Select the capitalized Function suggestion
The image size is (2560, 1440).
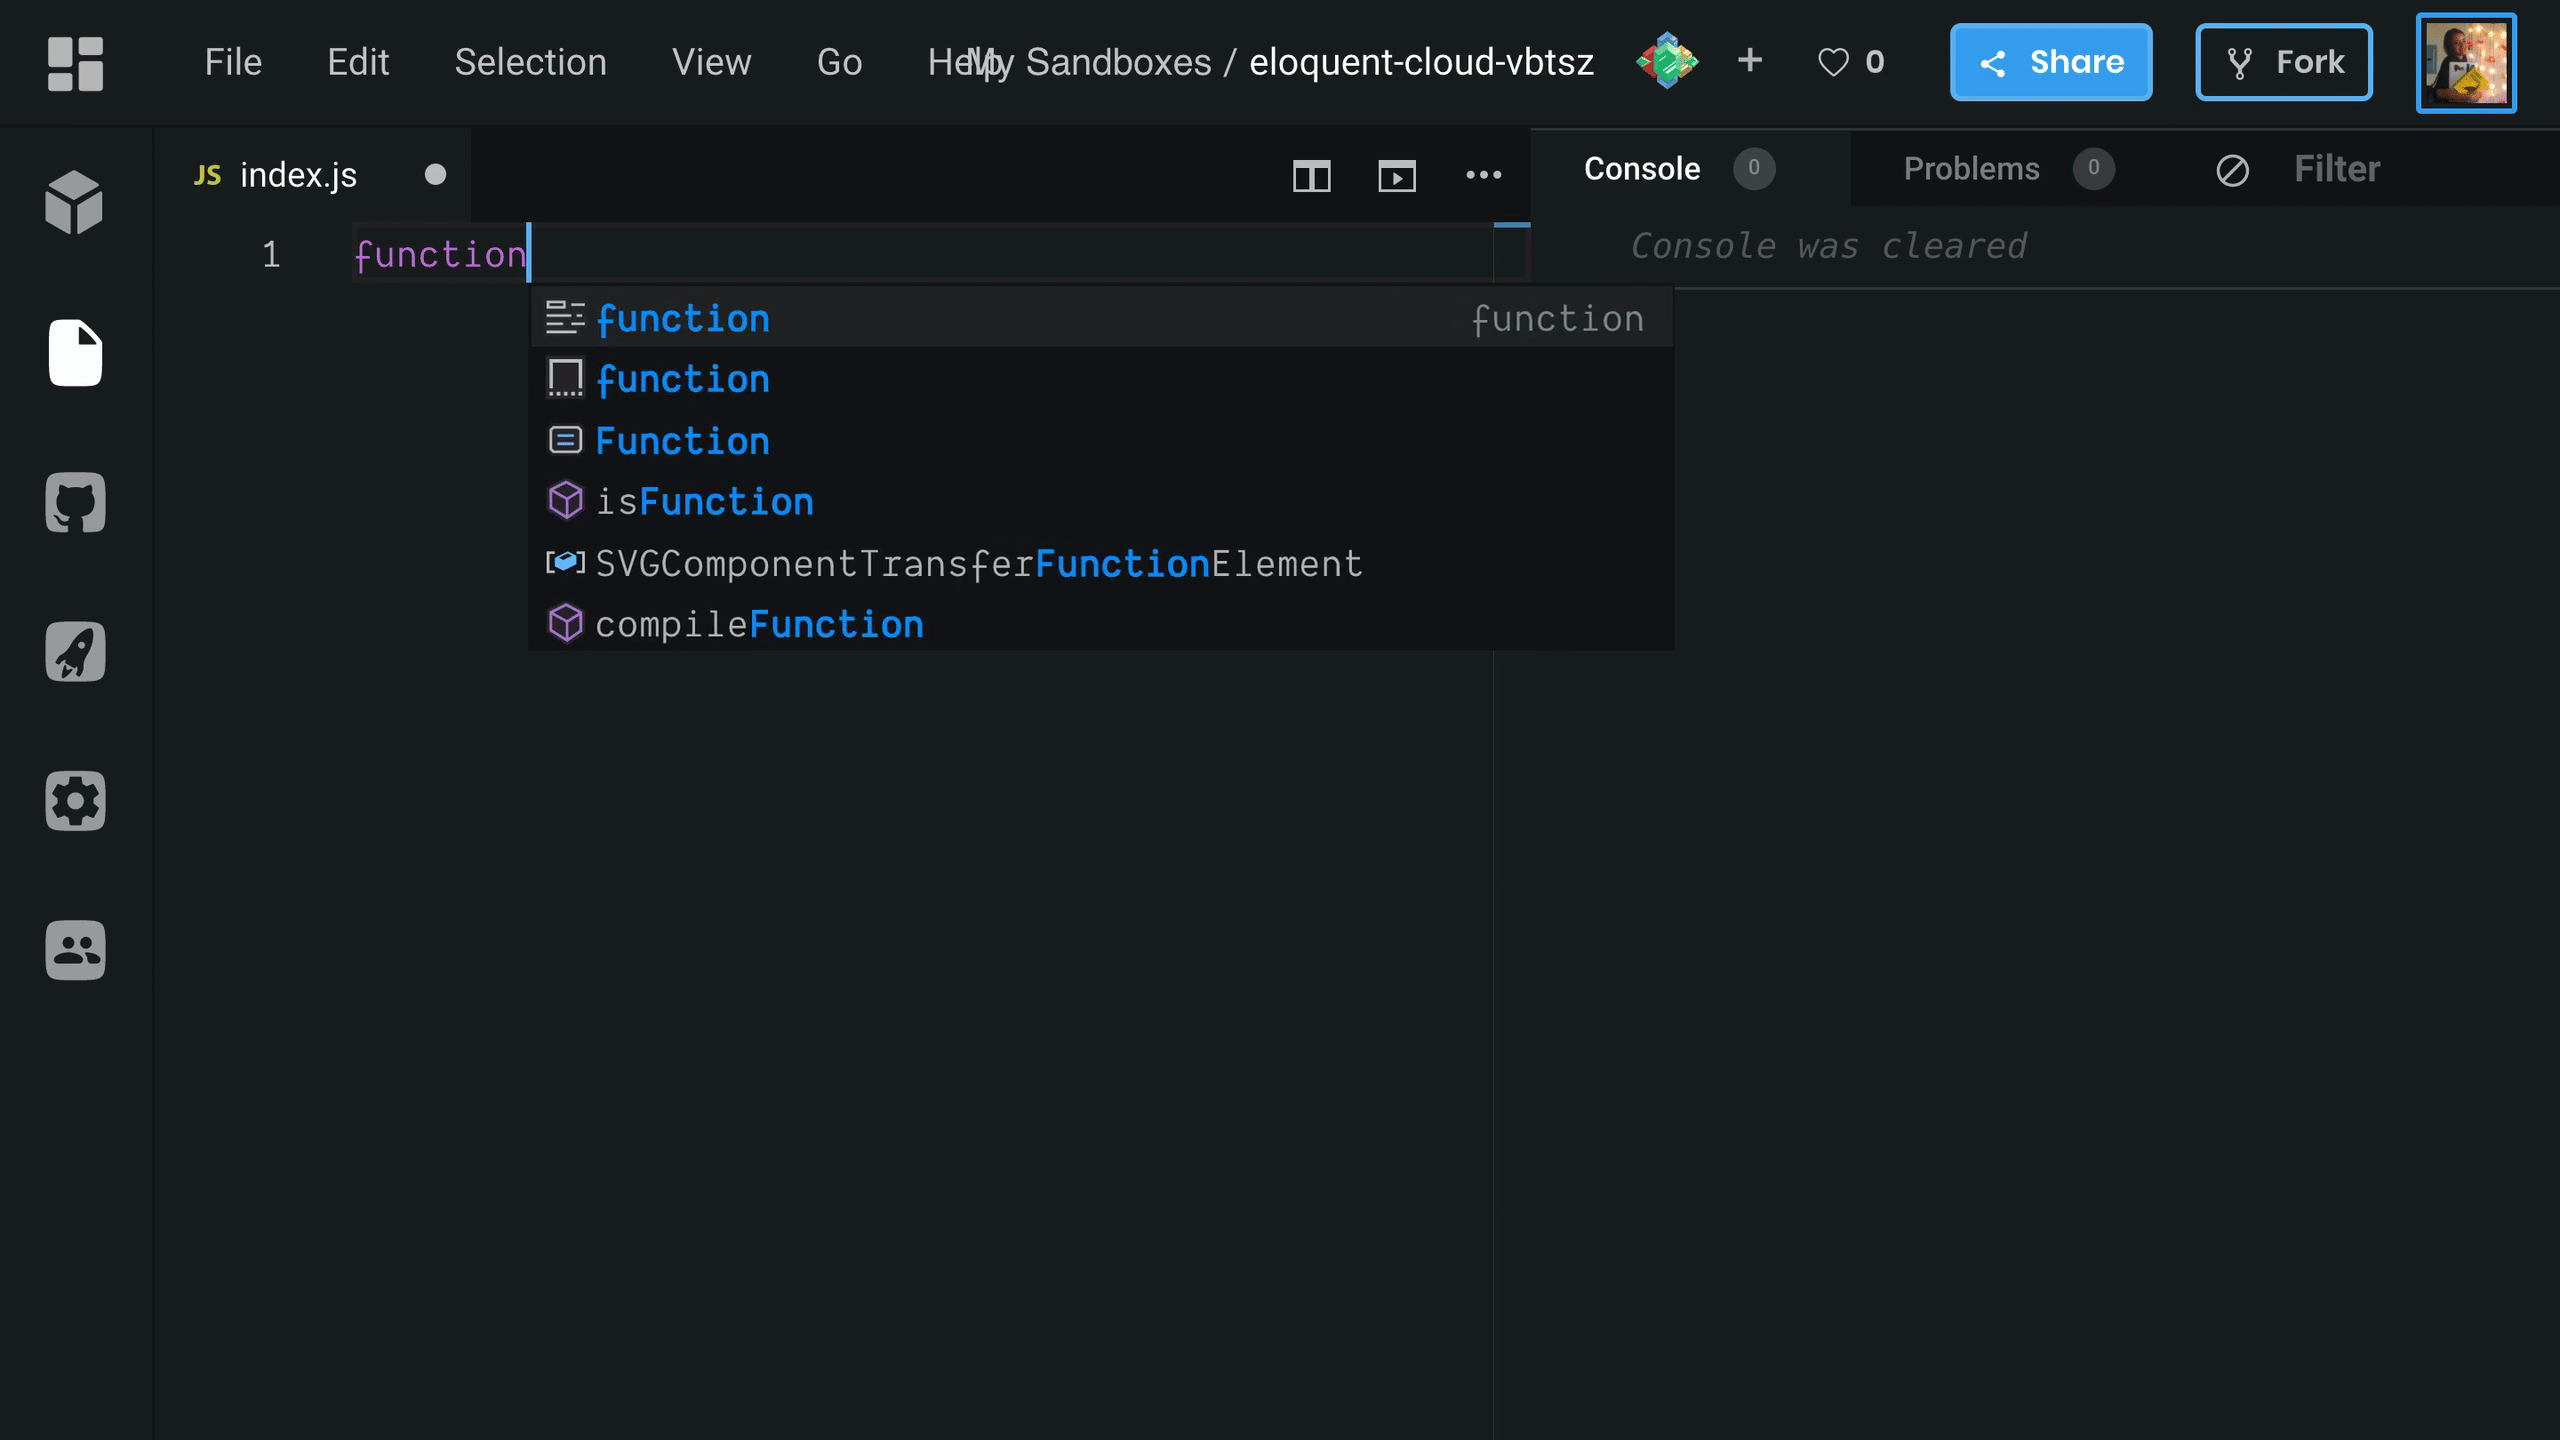1101,441
